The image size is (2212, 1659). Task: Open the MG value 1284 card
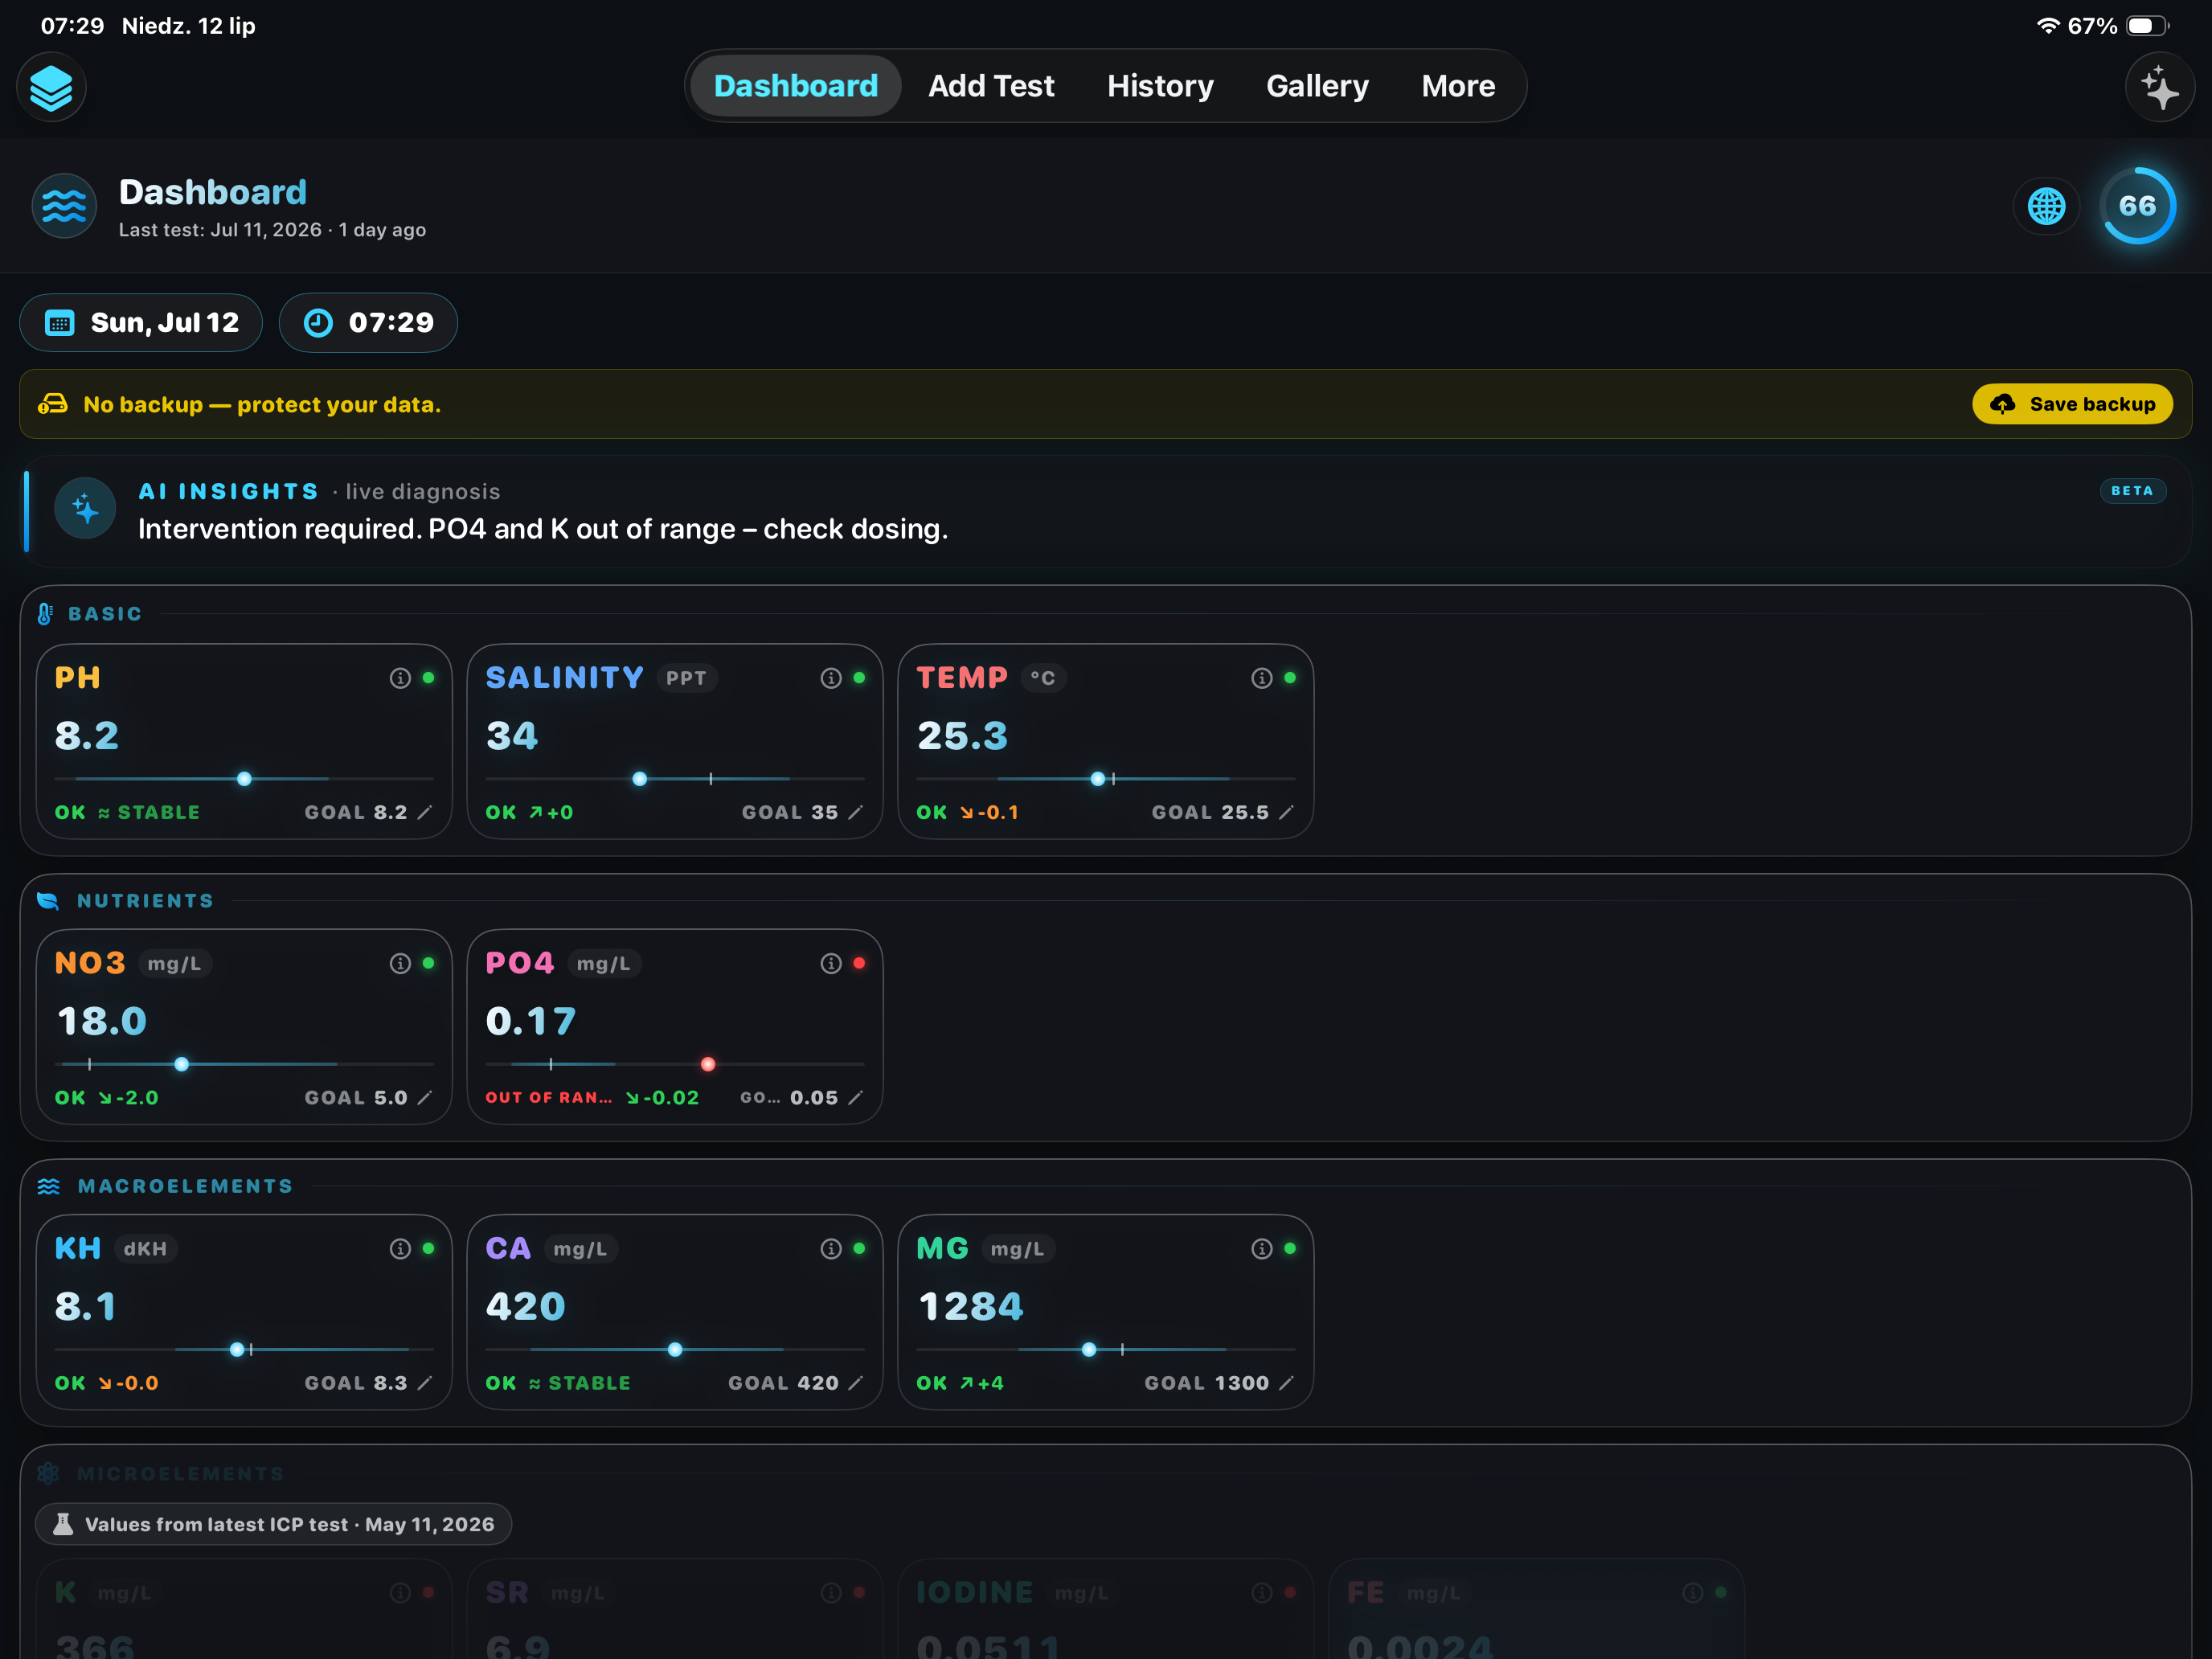1106,1312
